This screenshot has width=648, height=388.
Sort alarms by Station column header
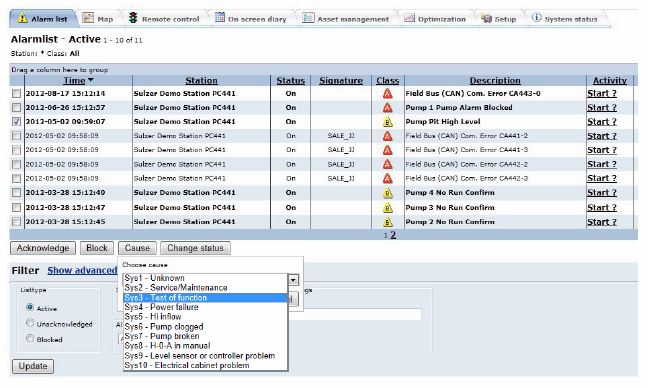pos(201,81)
